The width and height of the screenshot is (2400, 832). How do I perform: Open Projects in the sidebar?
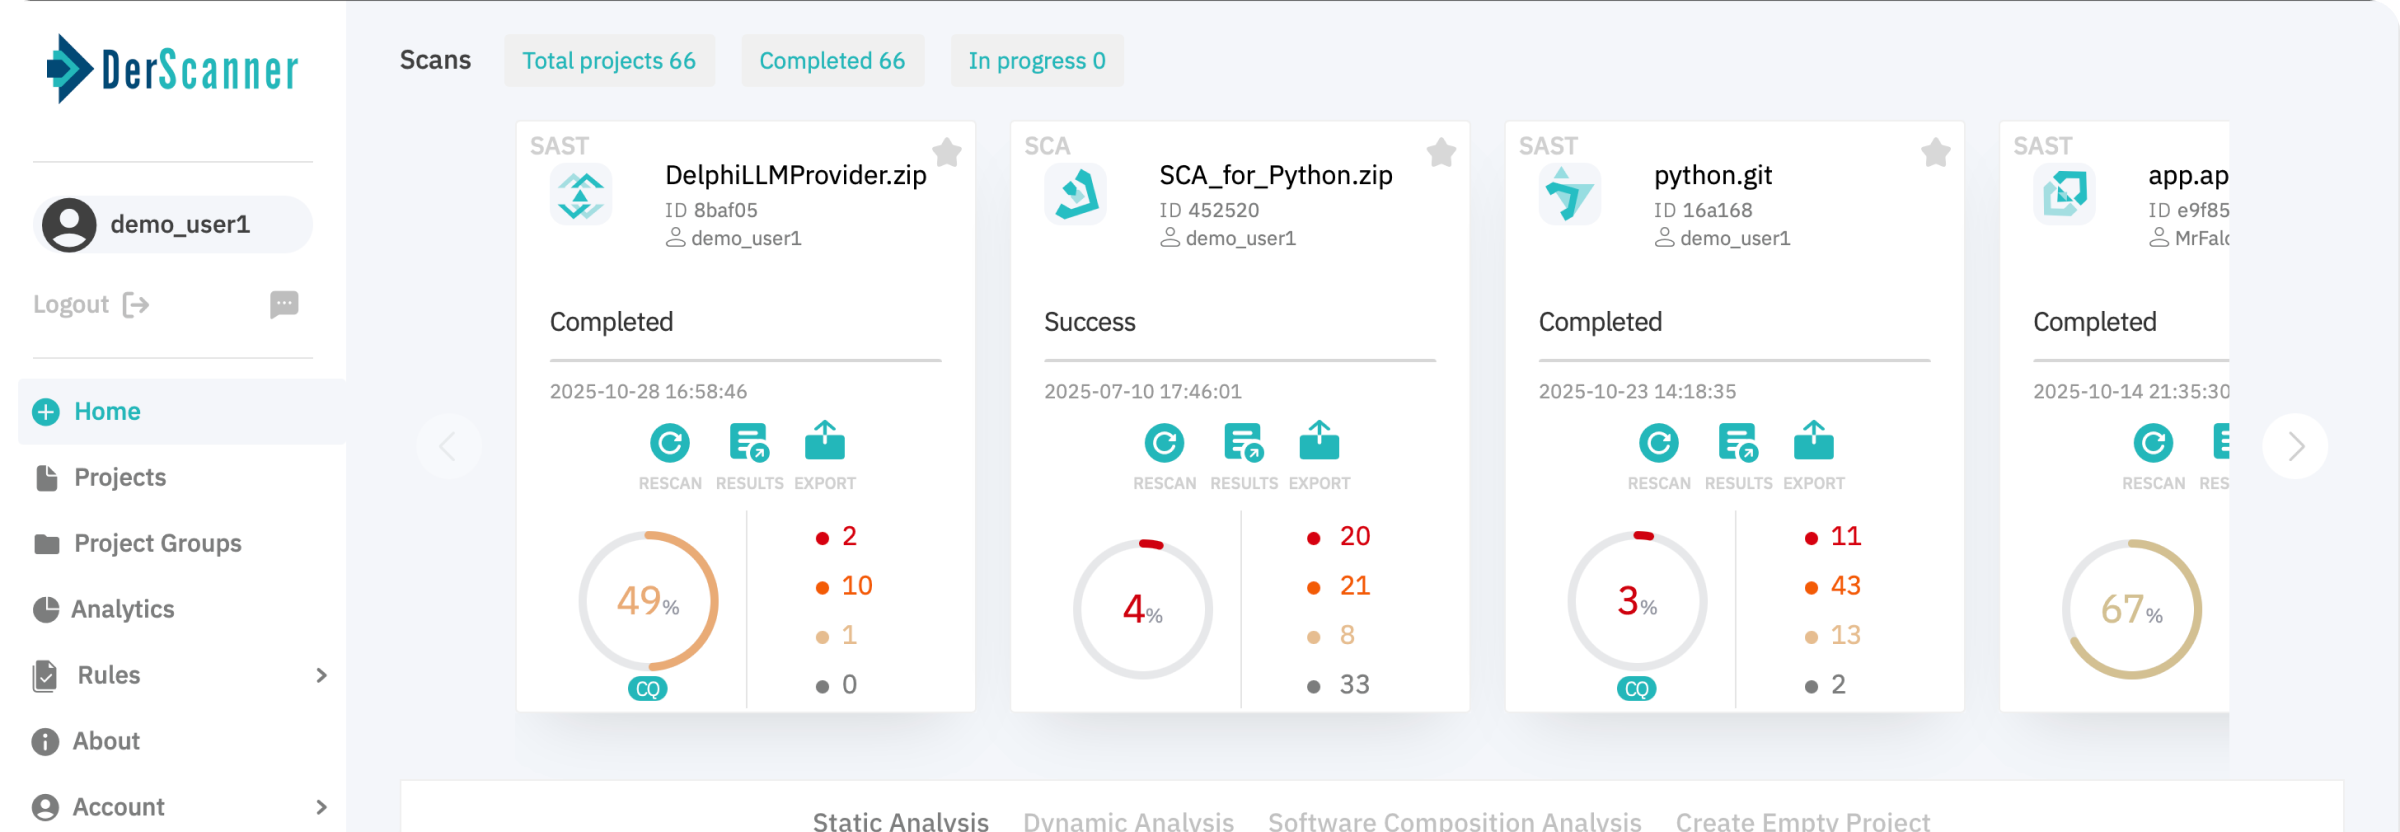120,478
